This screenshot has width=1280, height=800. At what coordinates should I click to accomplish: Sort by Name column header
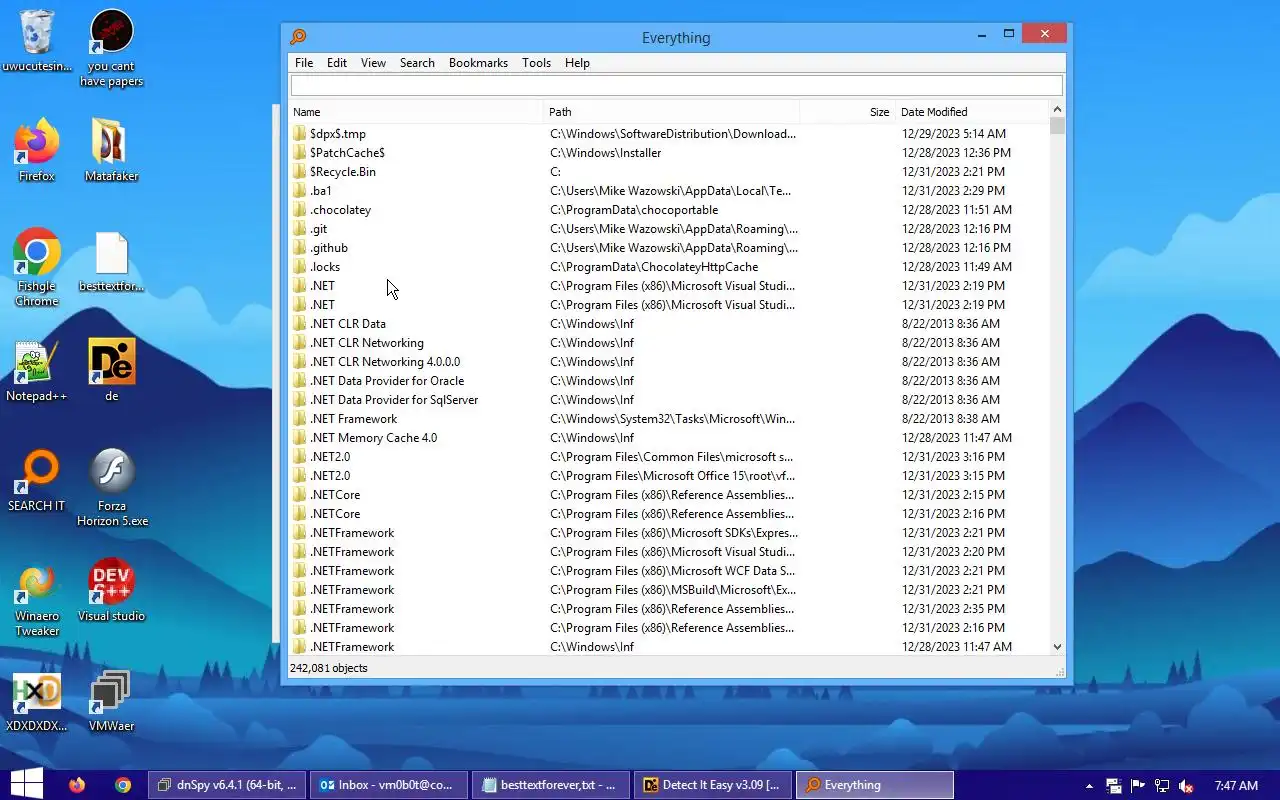[417, 112]
